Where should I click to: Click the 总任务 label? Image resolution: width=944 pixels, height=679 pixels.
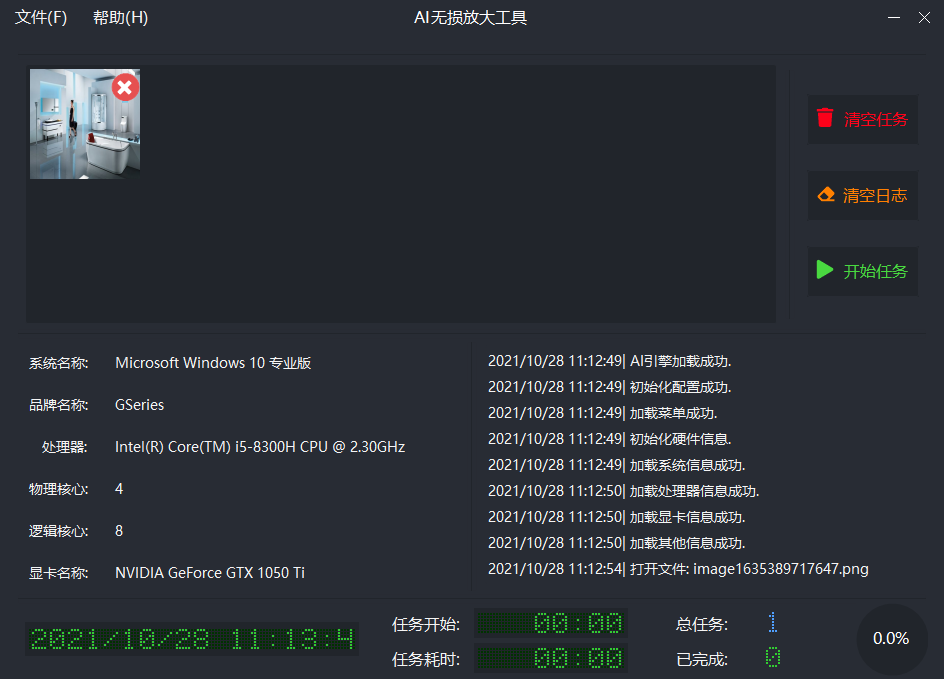[x=702, y=624]
